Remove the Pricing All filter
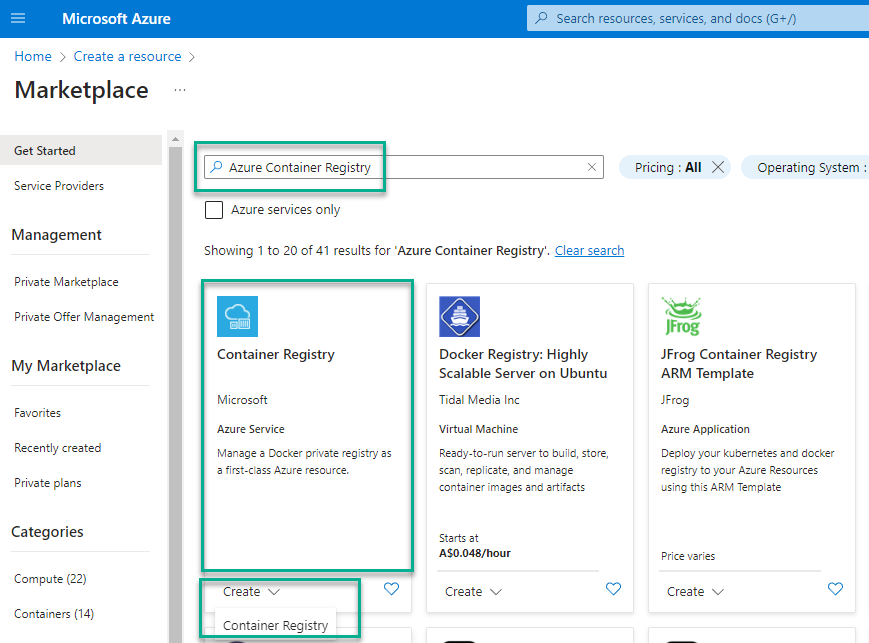 tap(716, 167)
